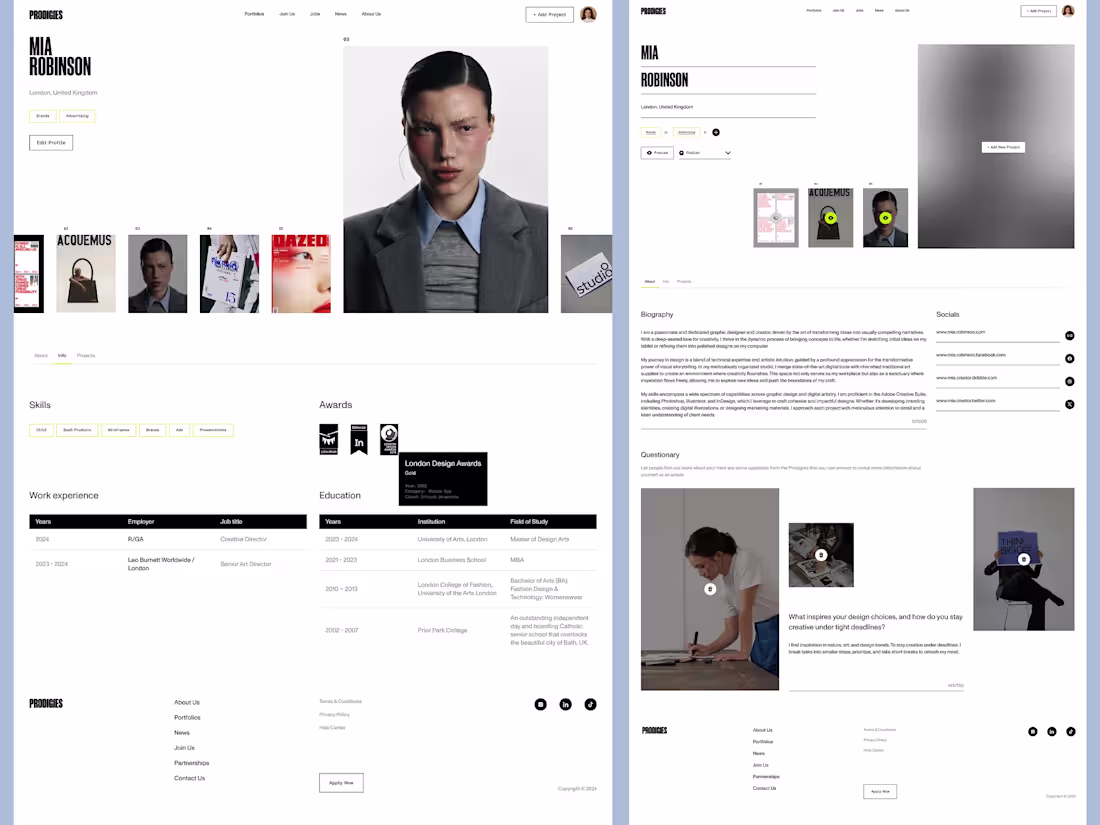Delete the blue-poster questionary photo via trash icon

pyautogui.click(x=1024, y=559)
